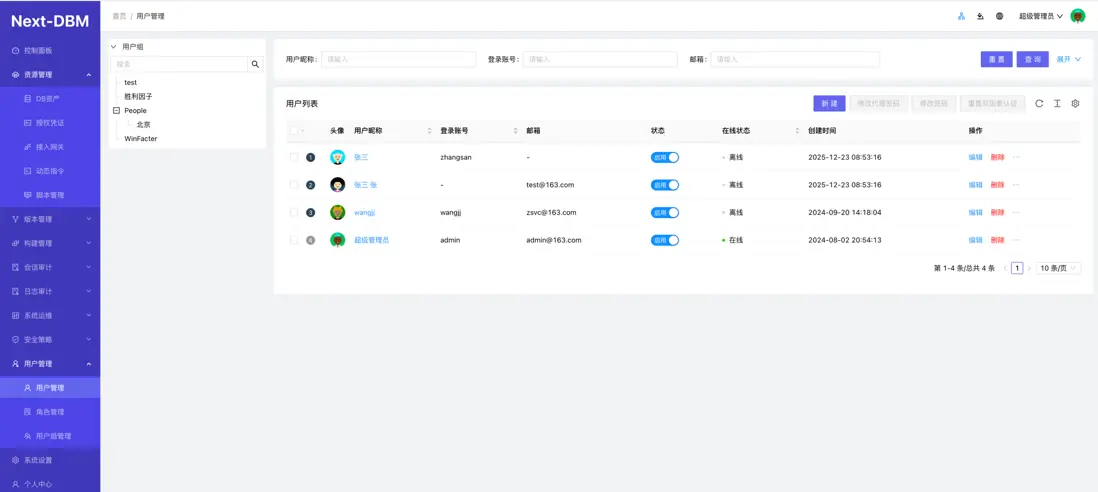Screen dimensions: 1098x492
Task: Refresh the user list with the reload icon
Action: point(1039,104)
